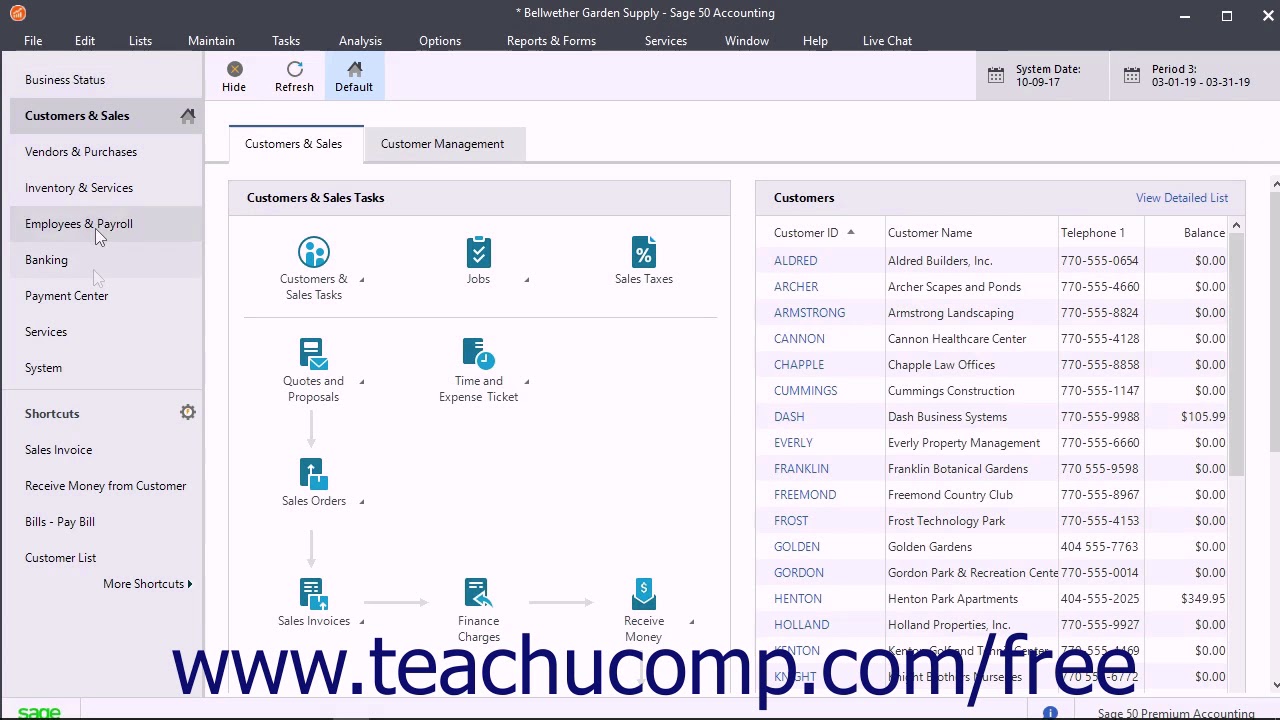Go to Vendors & Purchases
Screen dimensions: 1280x720
tap(81, 152)
